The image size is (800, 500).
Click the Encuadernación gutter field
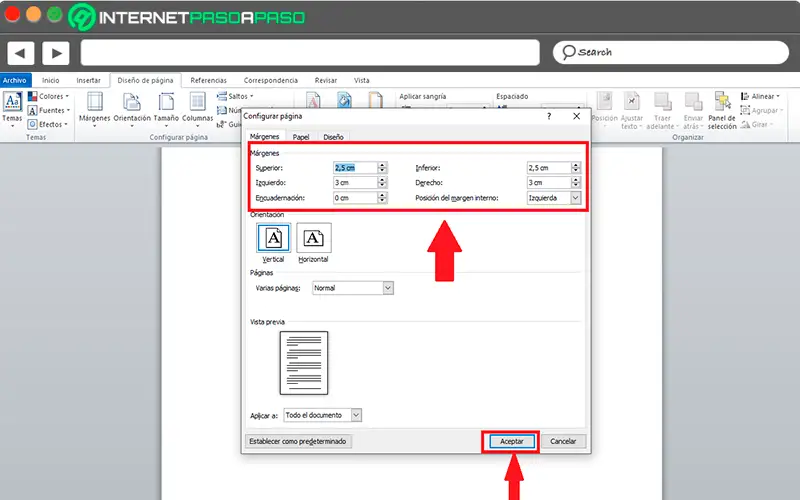[356, 197]
